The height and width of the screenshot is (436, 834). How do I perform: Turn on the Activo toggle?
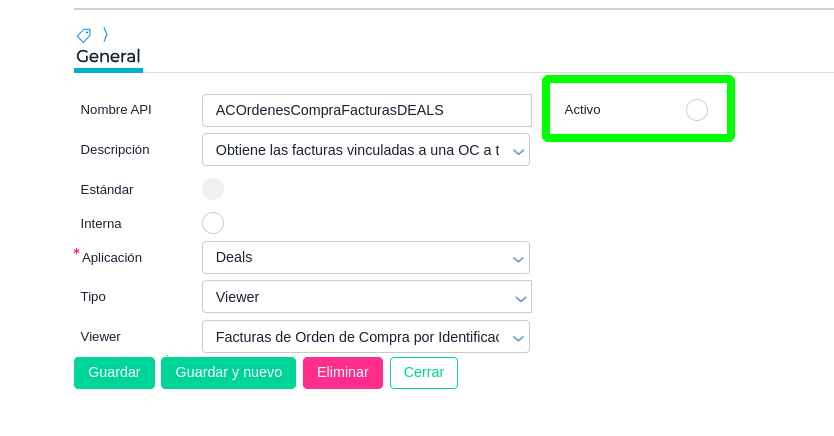tap(697, 110)
